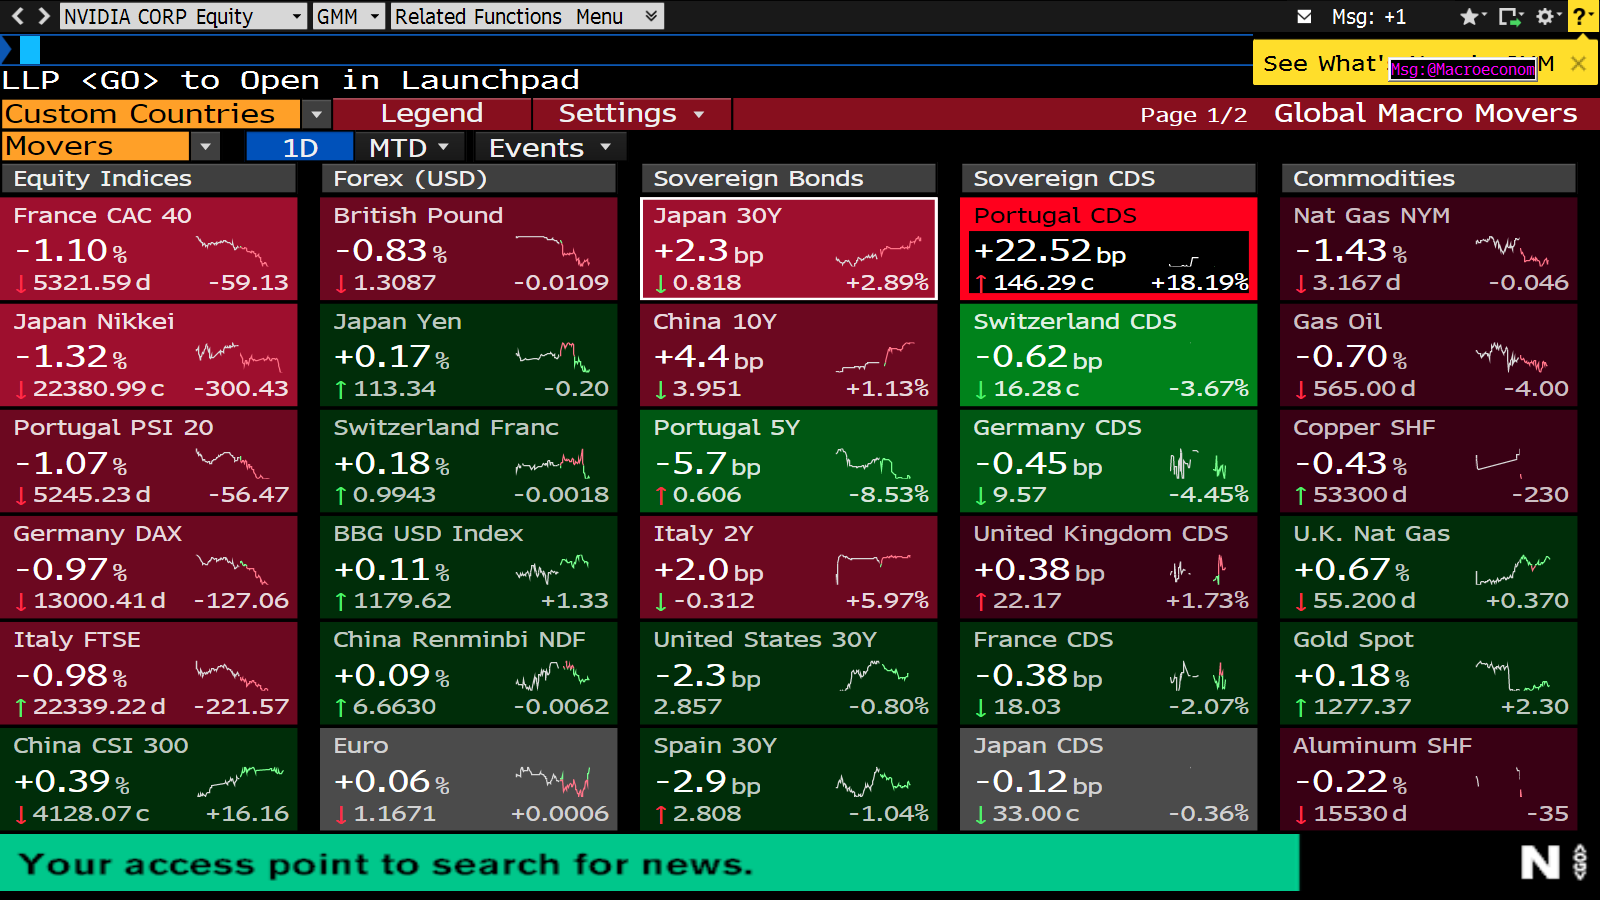Expand the Events dropdown

click(x=550, y=148)
